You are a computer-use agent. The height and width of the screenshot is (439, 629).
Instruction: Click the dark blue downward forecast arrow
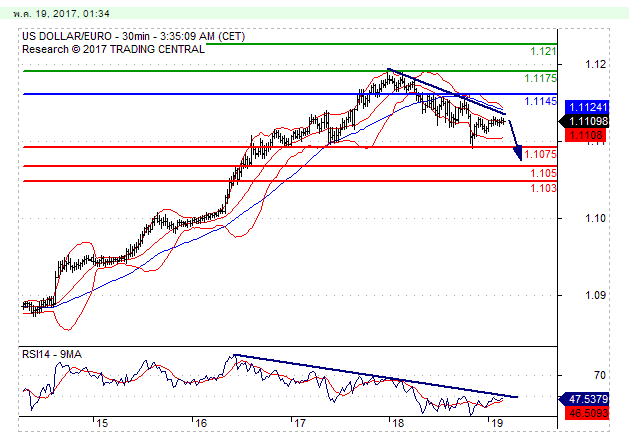[515, 140]
